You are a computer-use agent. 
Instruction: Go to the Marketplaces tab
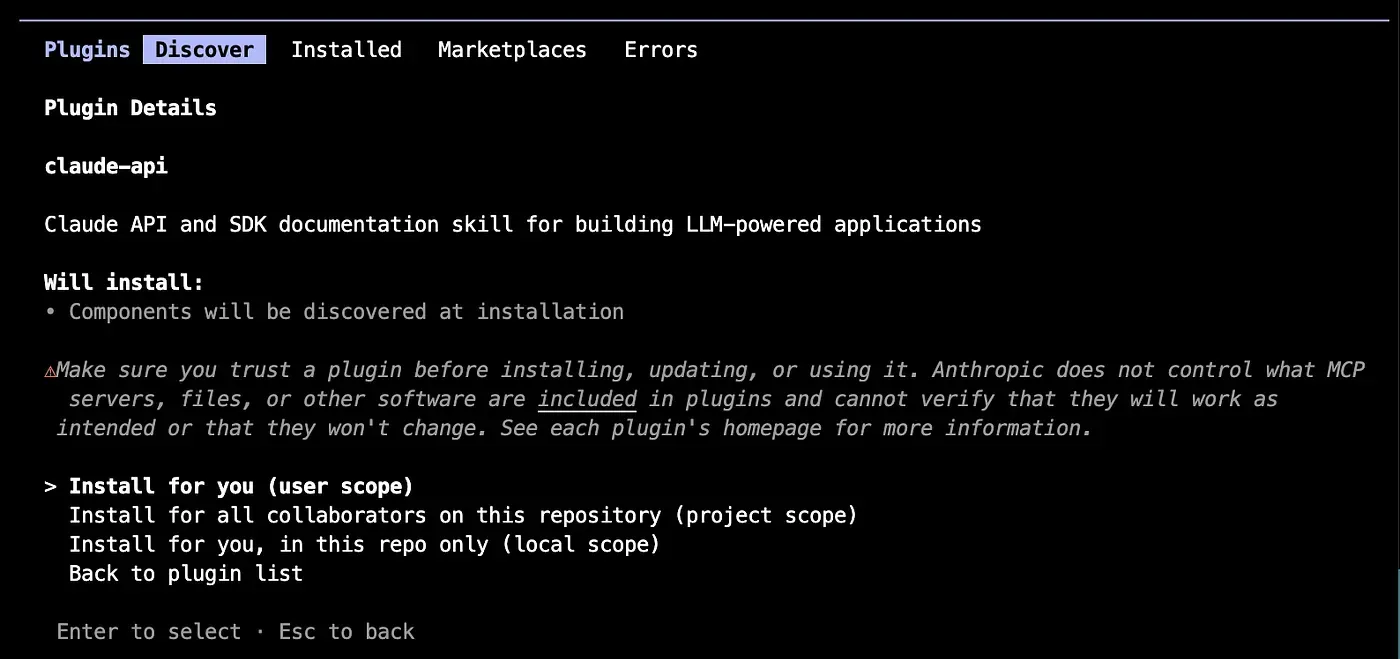512,50
